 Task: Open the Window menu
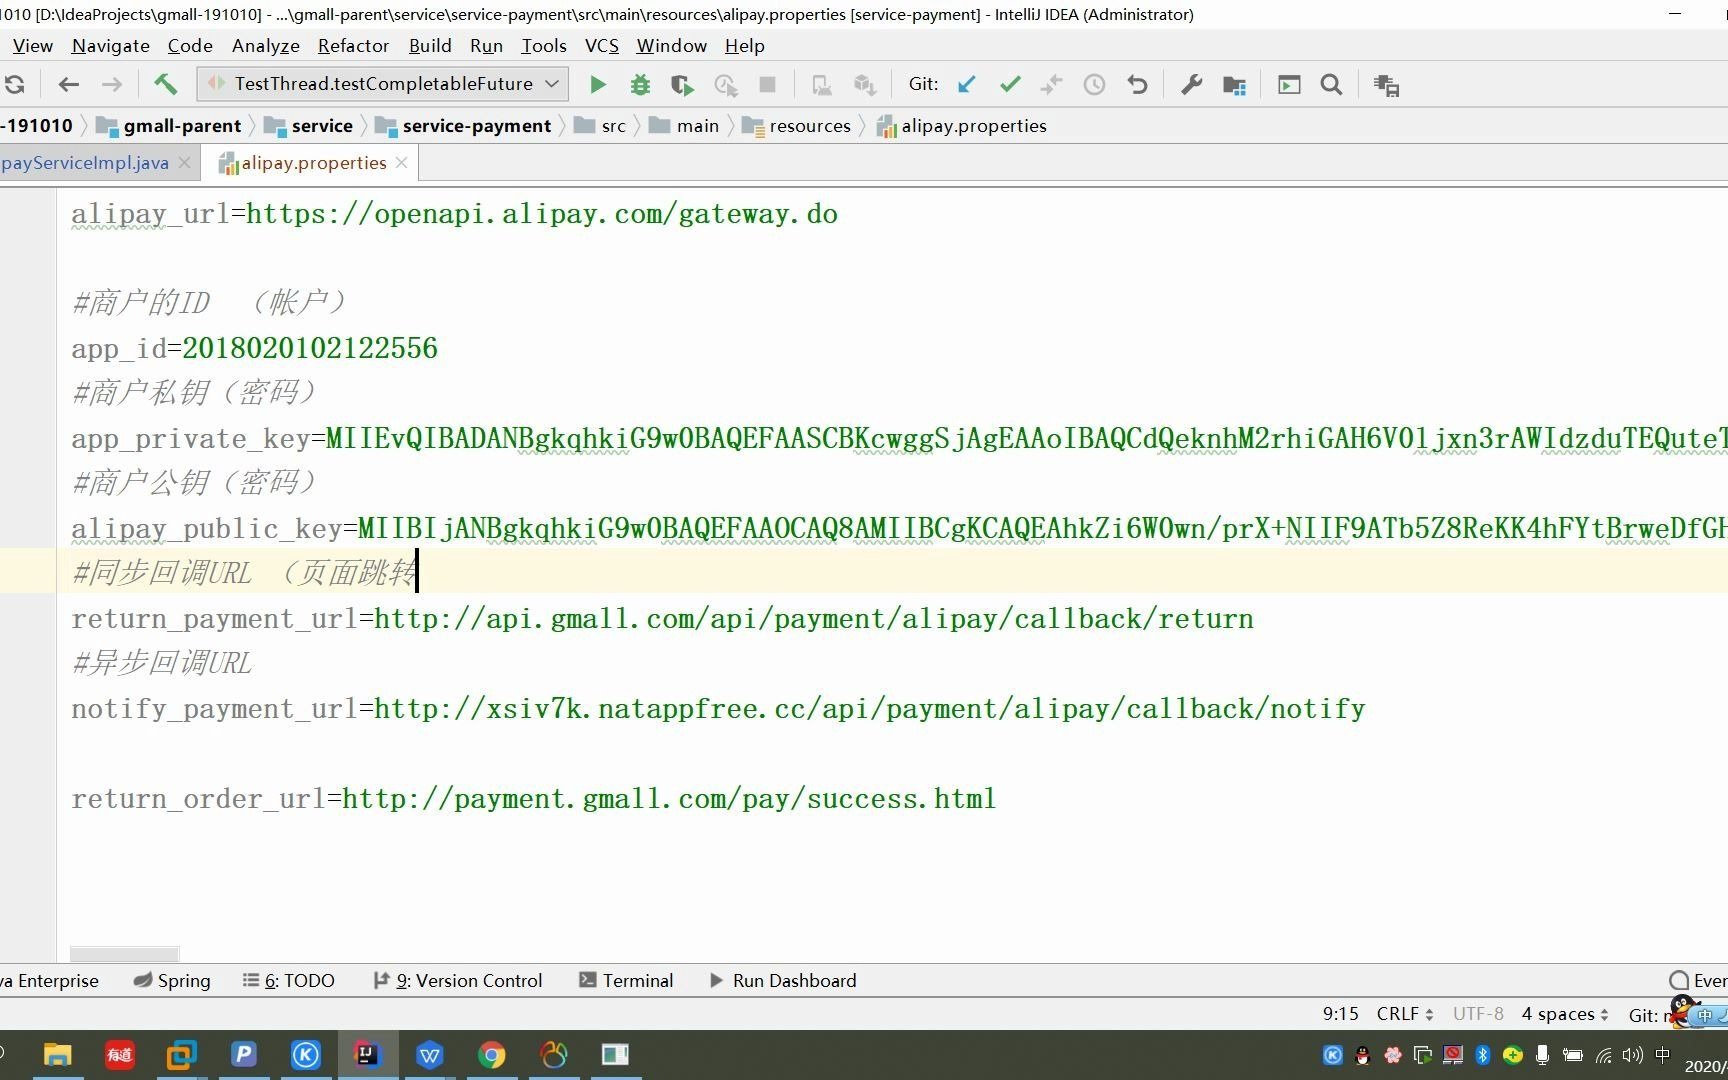click(x=671, y=46)
